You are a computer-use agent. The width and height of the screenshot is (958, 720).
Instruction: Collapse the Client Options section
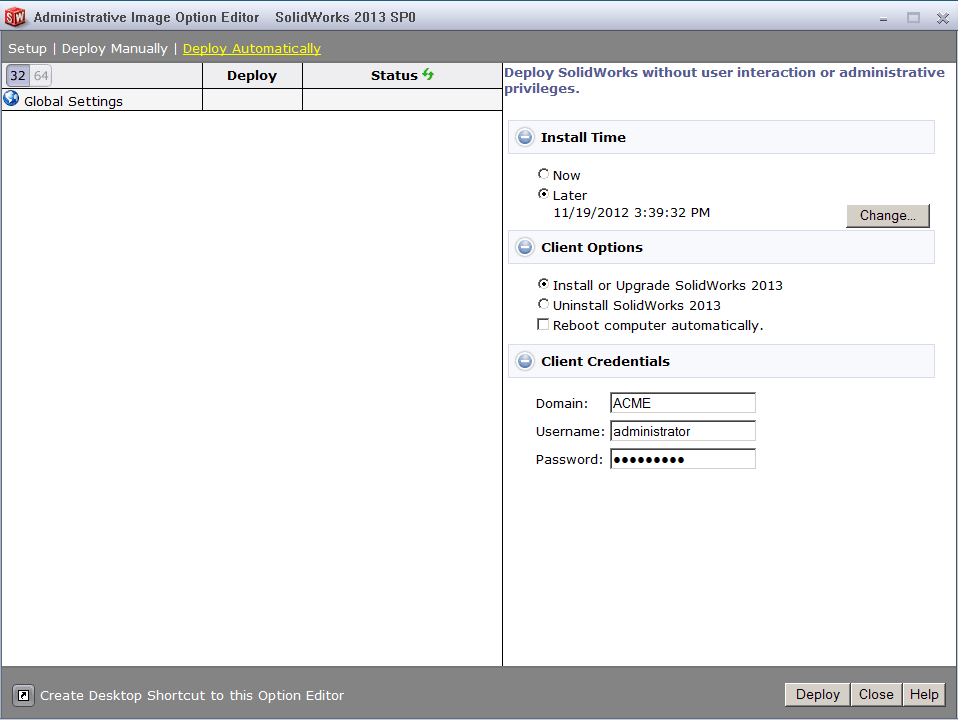(525, 247)
